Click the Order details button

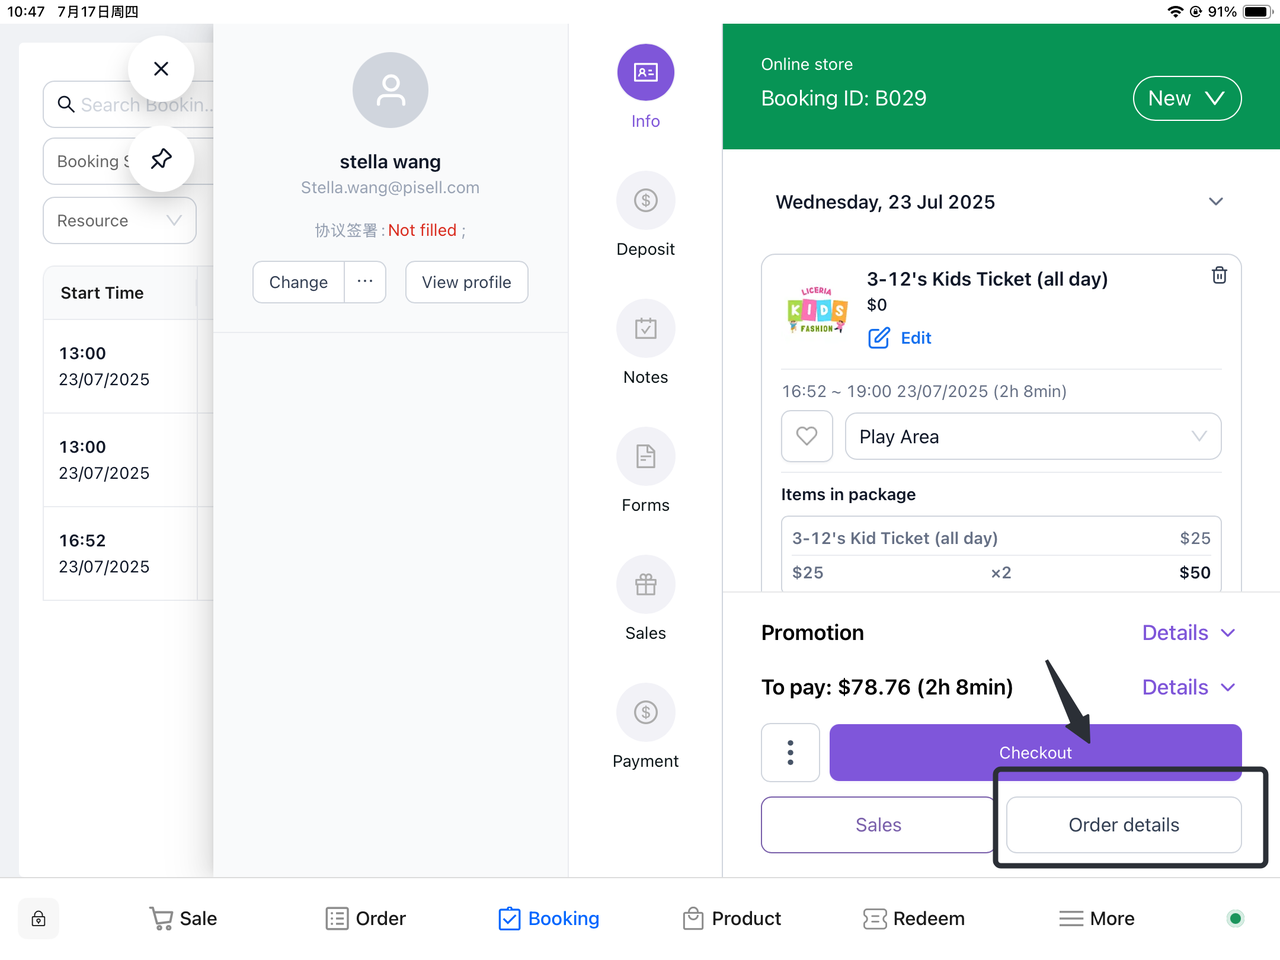[x=1123, y=825]
